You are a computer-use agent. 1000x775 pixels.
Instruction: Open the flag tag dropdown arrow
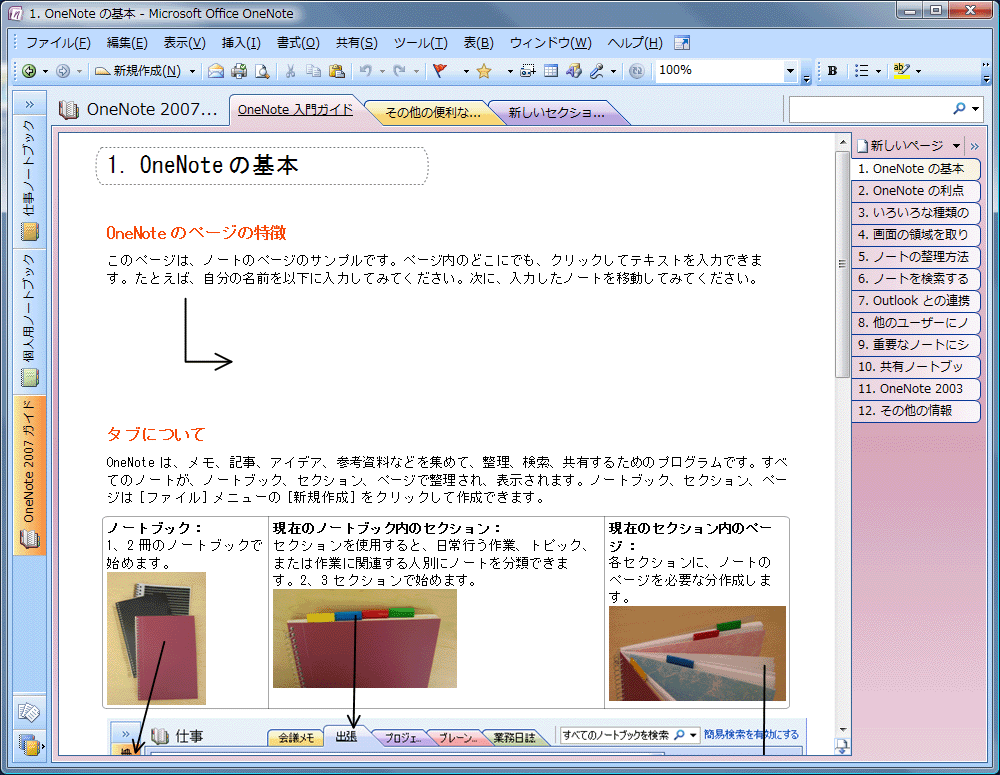coord(466,71)
